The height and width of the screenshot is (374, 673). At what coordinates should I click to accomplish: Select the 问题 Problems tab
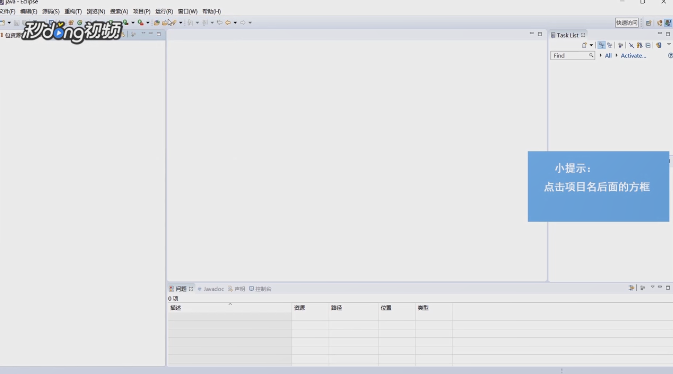pyautogui.click(x=181, y=289)
